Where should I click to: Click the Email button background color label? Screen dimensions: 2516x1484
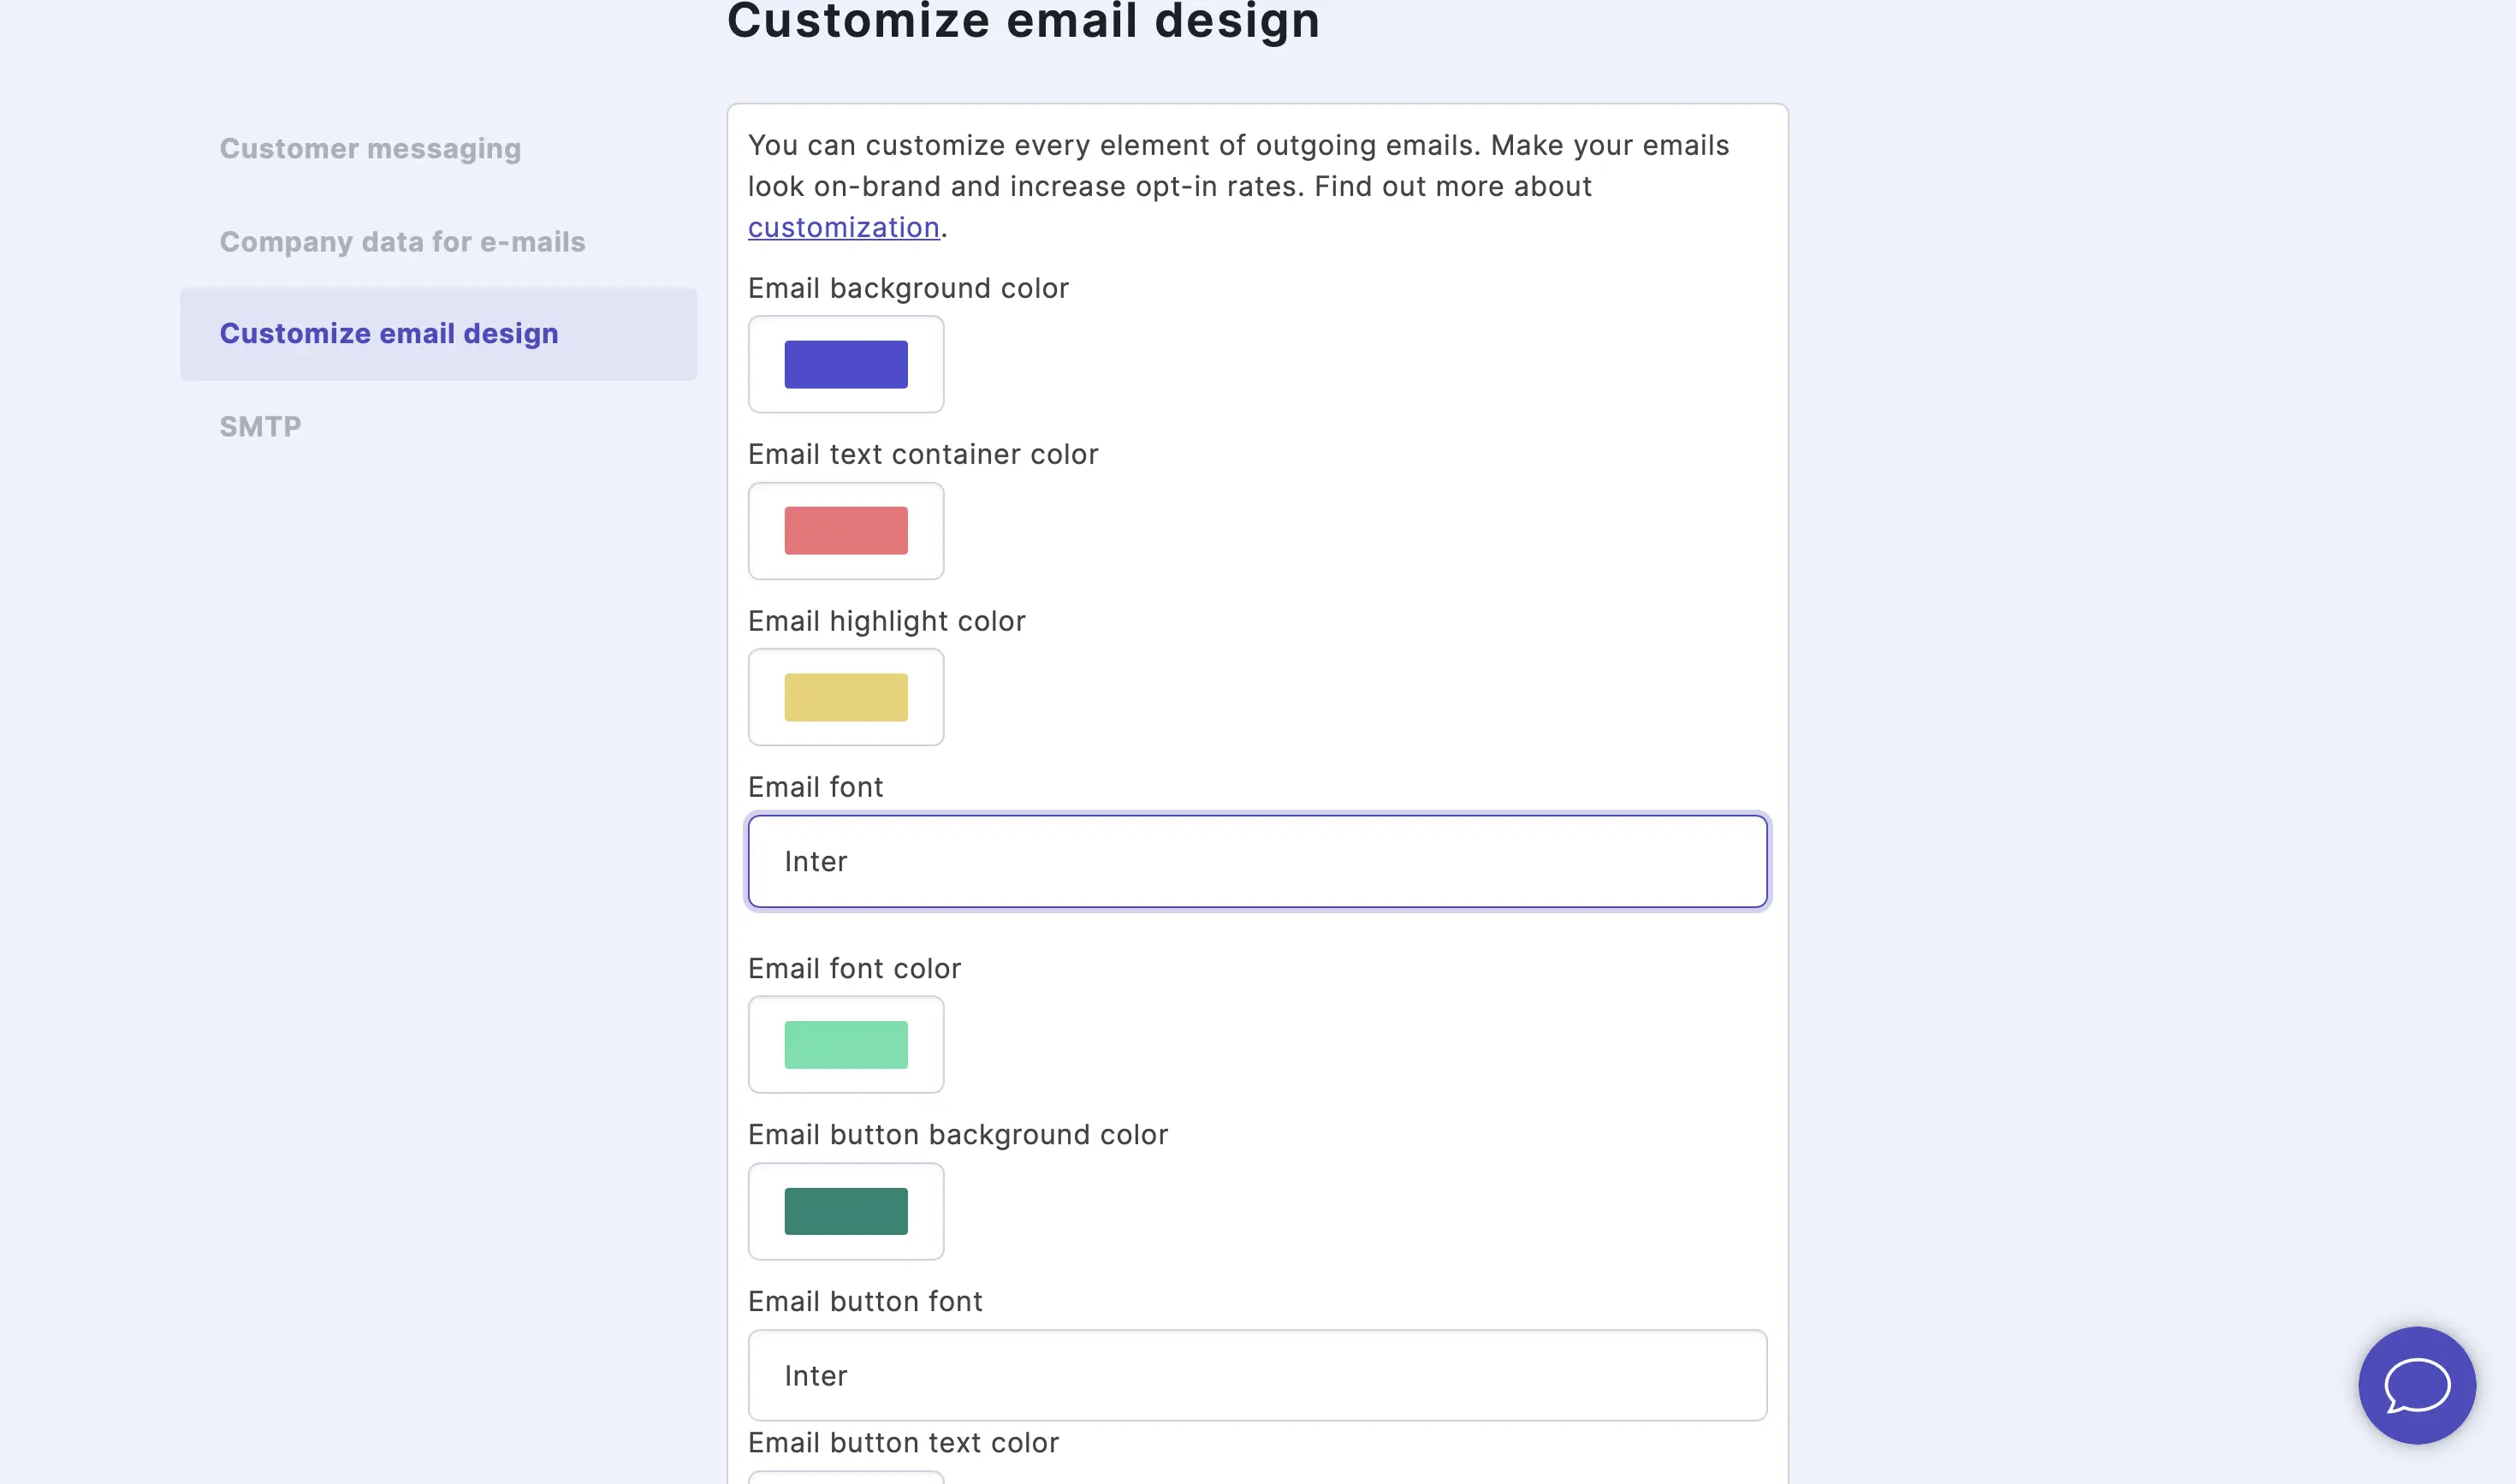pyautogui.click(x=958, y=1135)
